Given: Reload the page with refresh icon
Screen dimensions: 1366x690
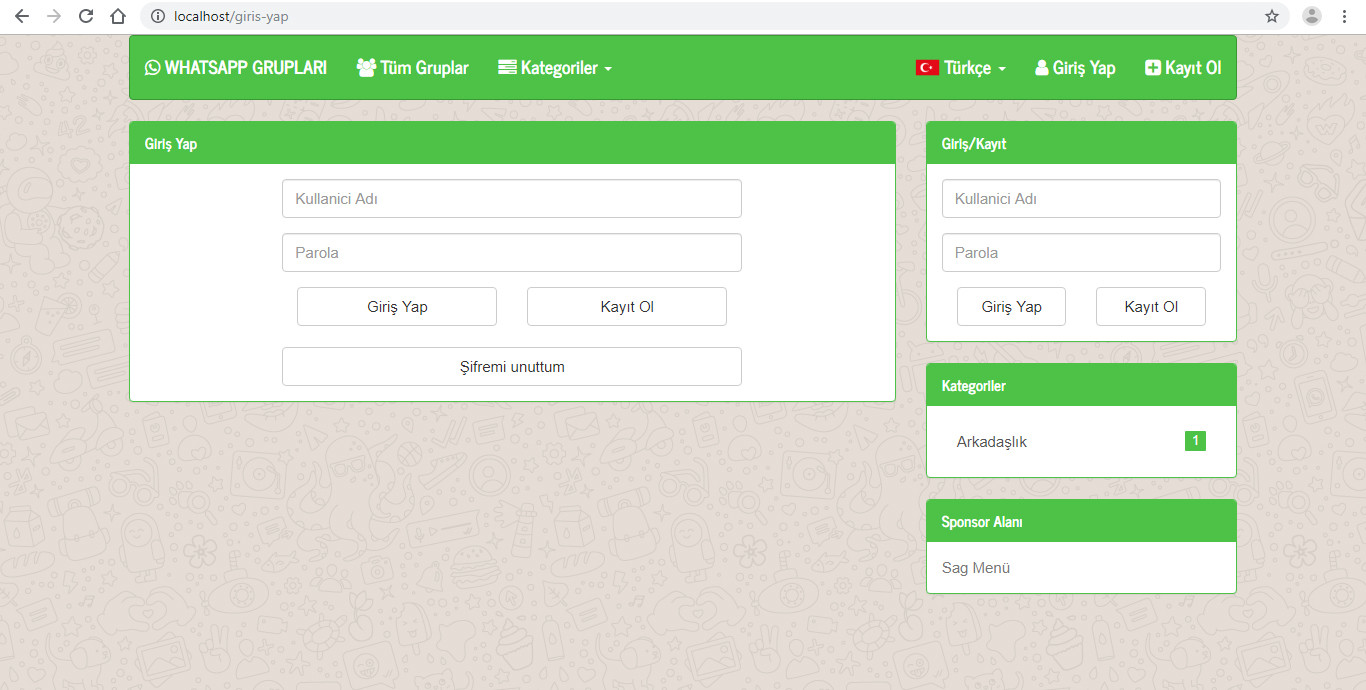Looking at the screenshot, I should click(86, 16).
